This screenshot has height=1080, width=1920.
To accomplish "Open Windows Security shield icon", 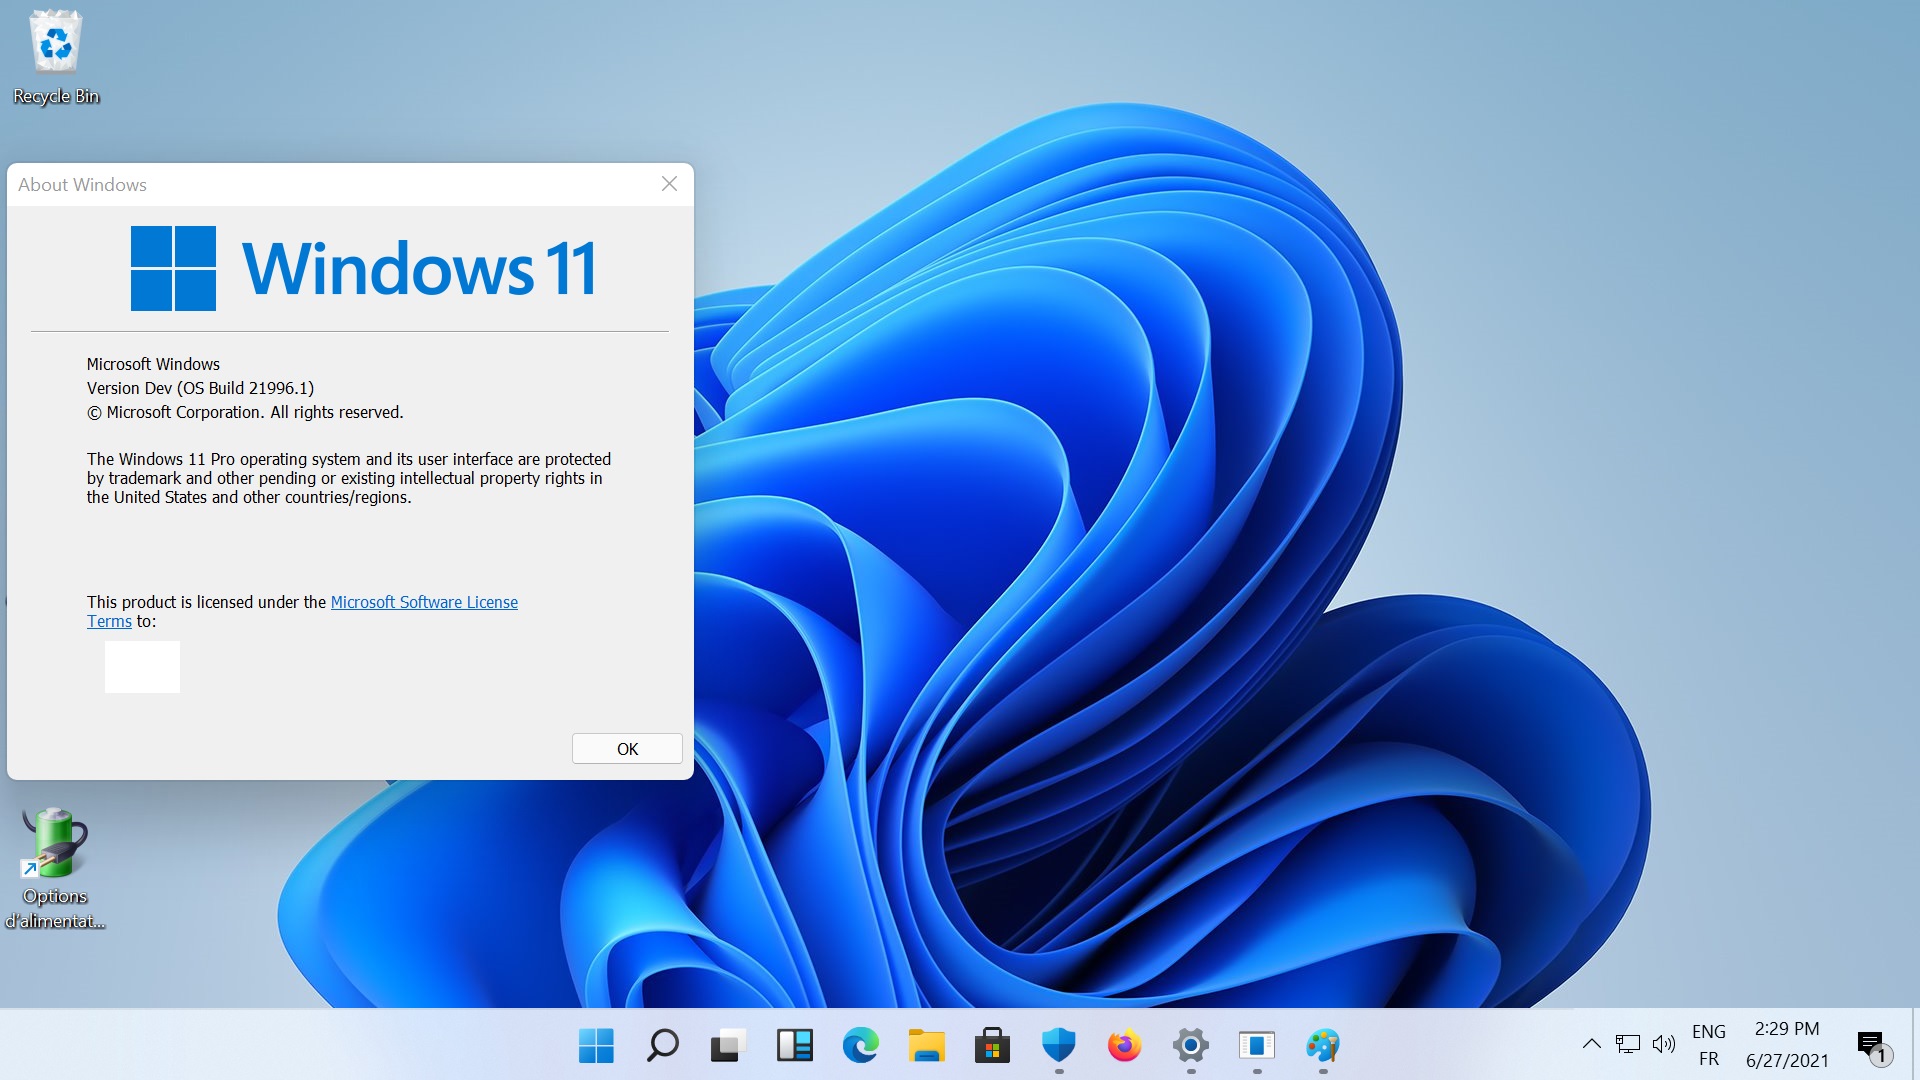I will pos(1058,1046).
